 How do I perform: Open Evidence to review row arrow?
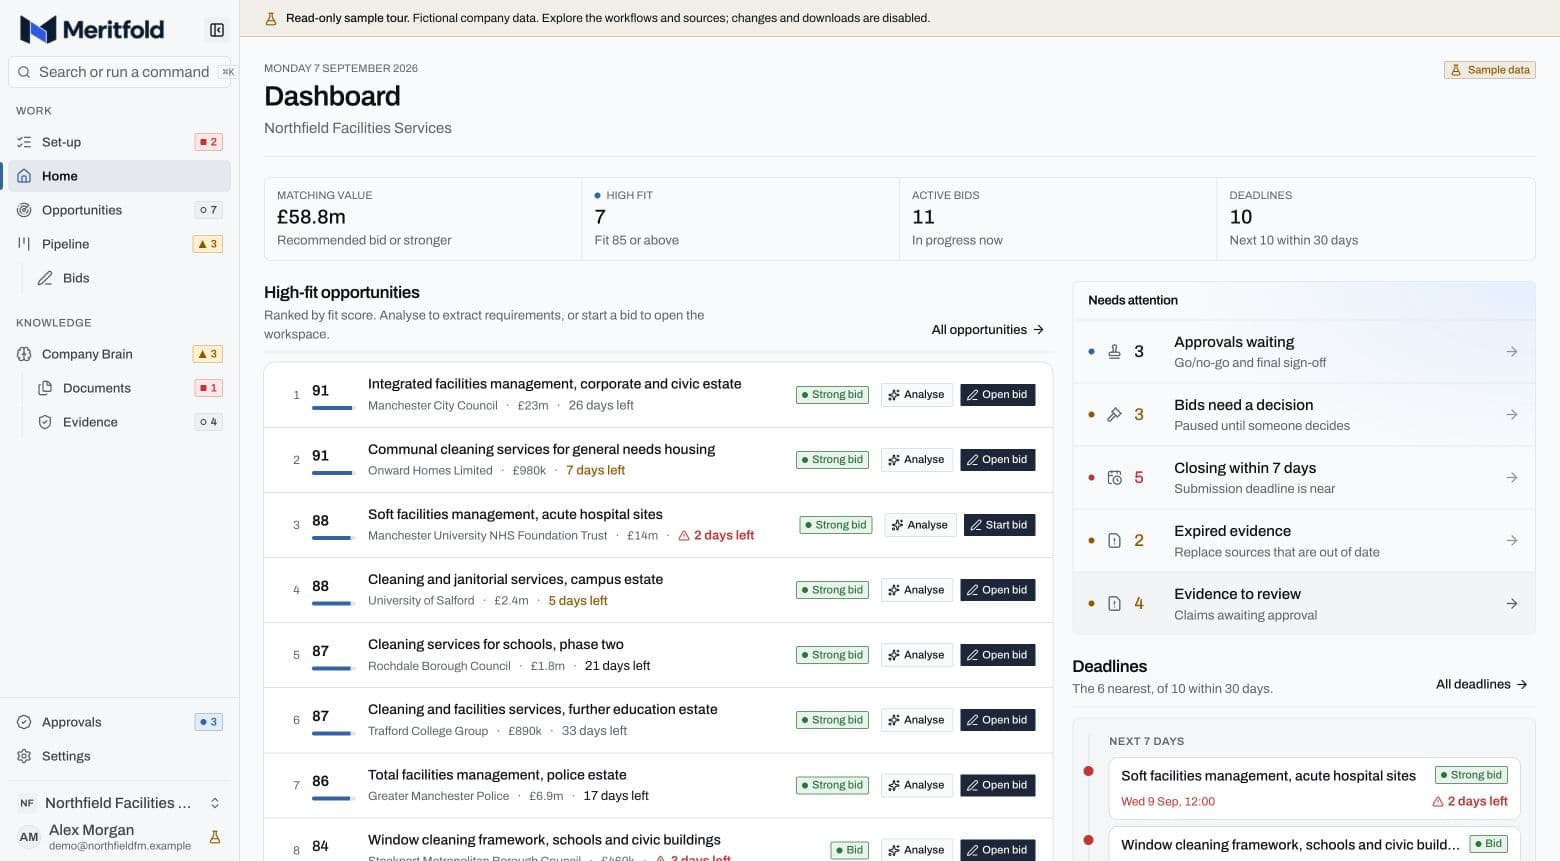tap(1512, 604)
